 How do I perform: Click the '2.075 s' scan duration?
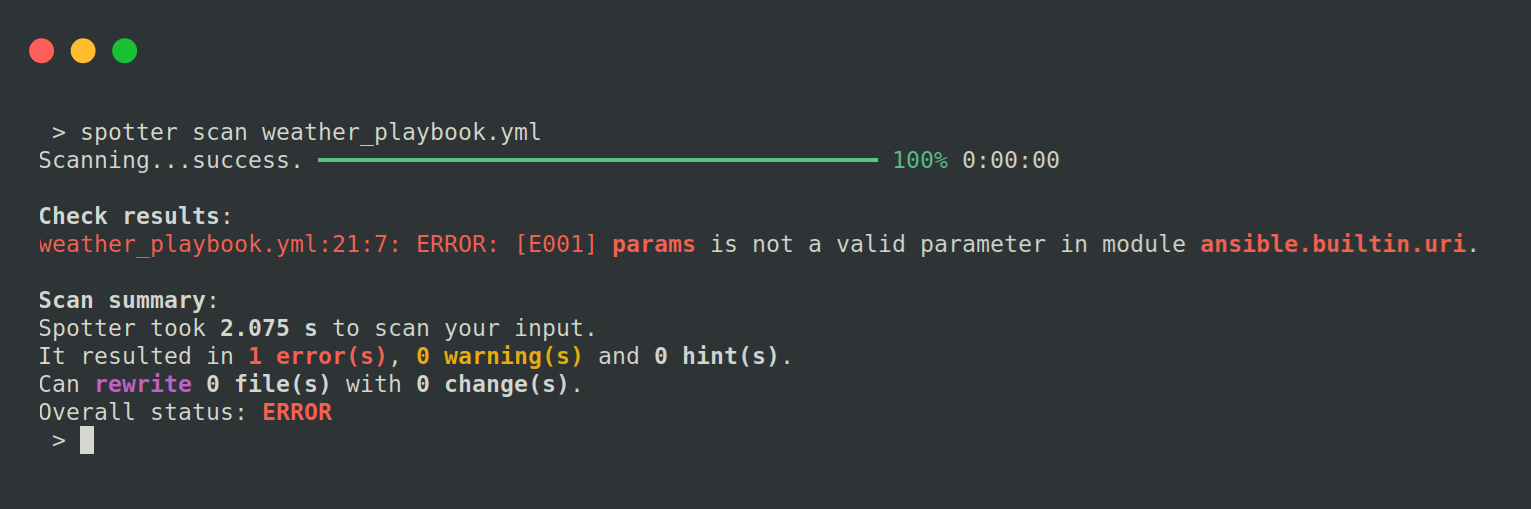point(268,328)
